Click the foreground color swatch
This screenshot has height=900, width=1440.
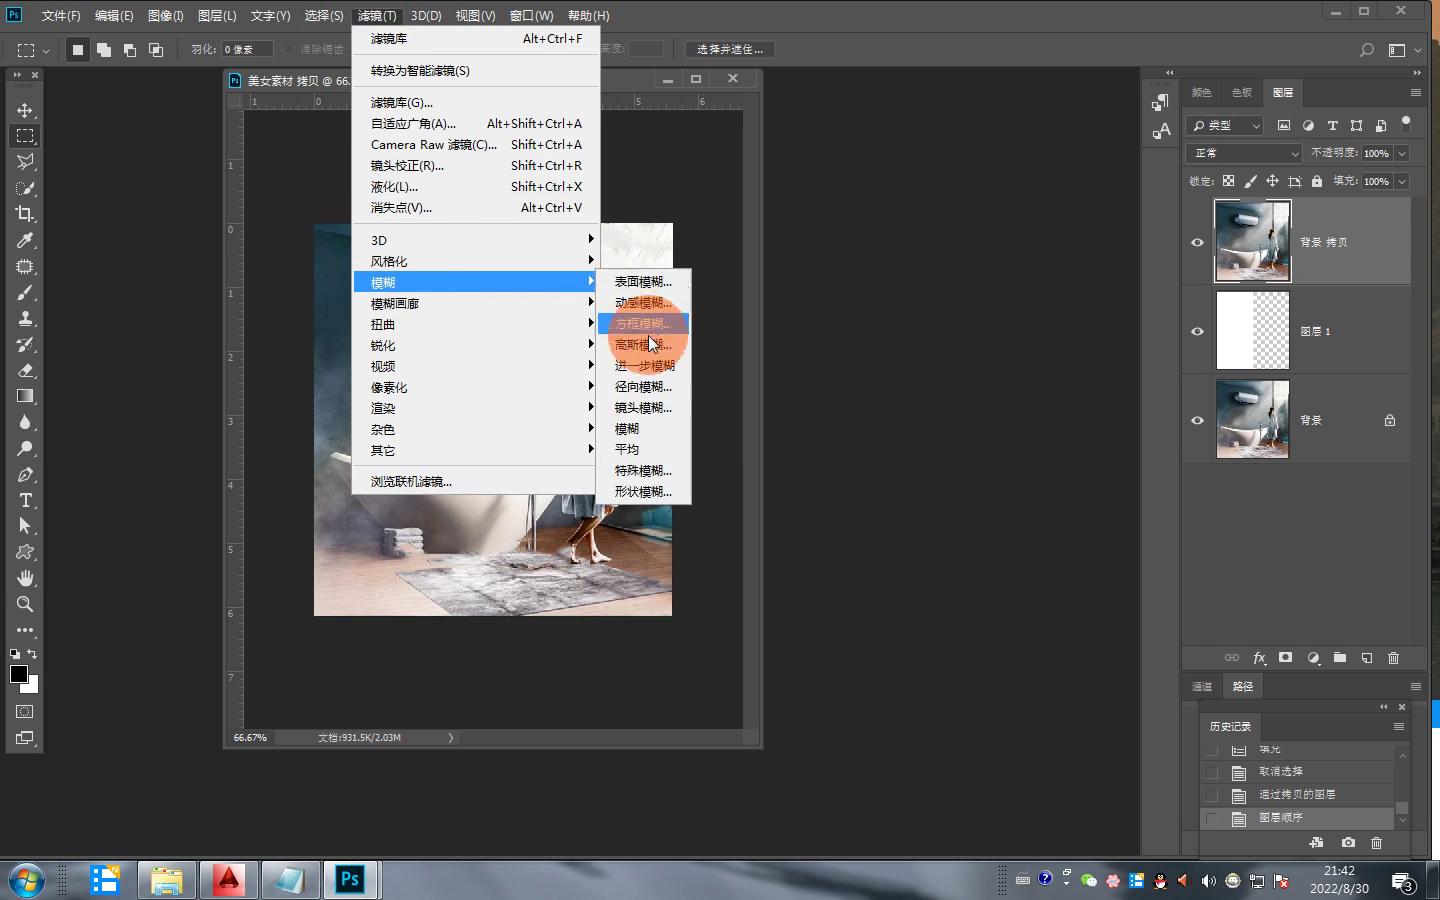pos(18,674)
